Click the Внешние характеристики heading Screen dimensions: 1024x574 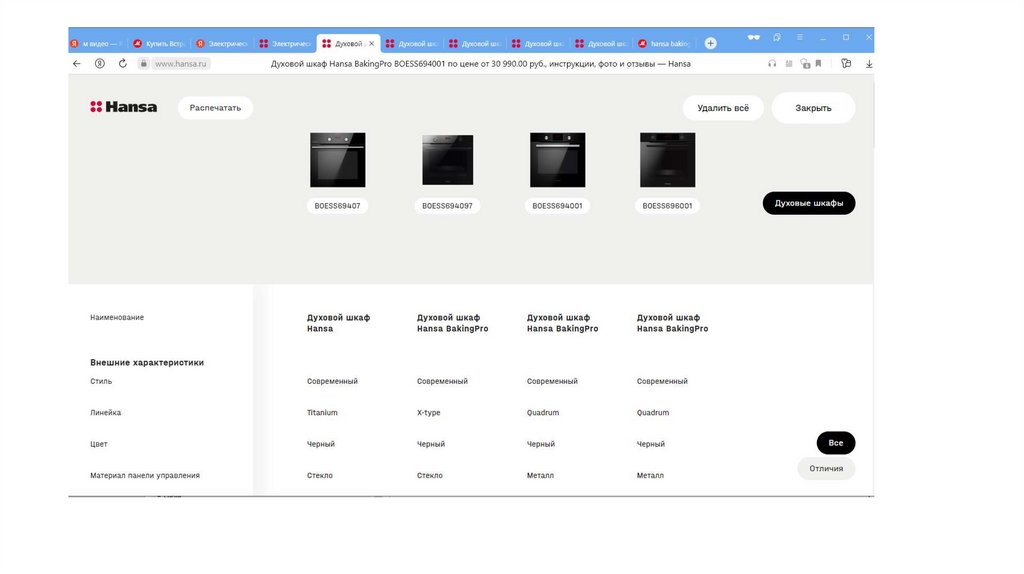pyautogui.click(x=147, y=362)
